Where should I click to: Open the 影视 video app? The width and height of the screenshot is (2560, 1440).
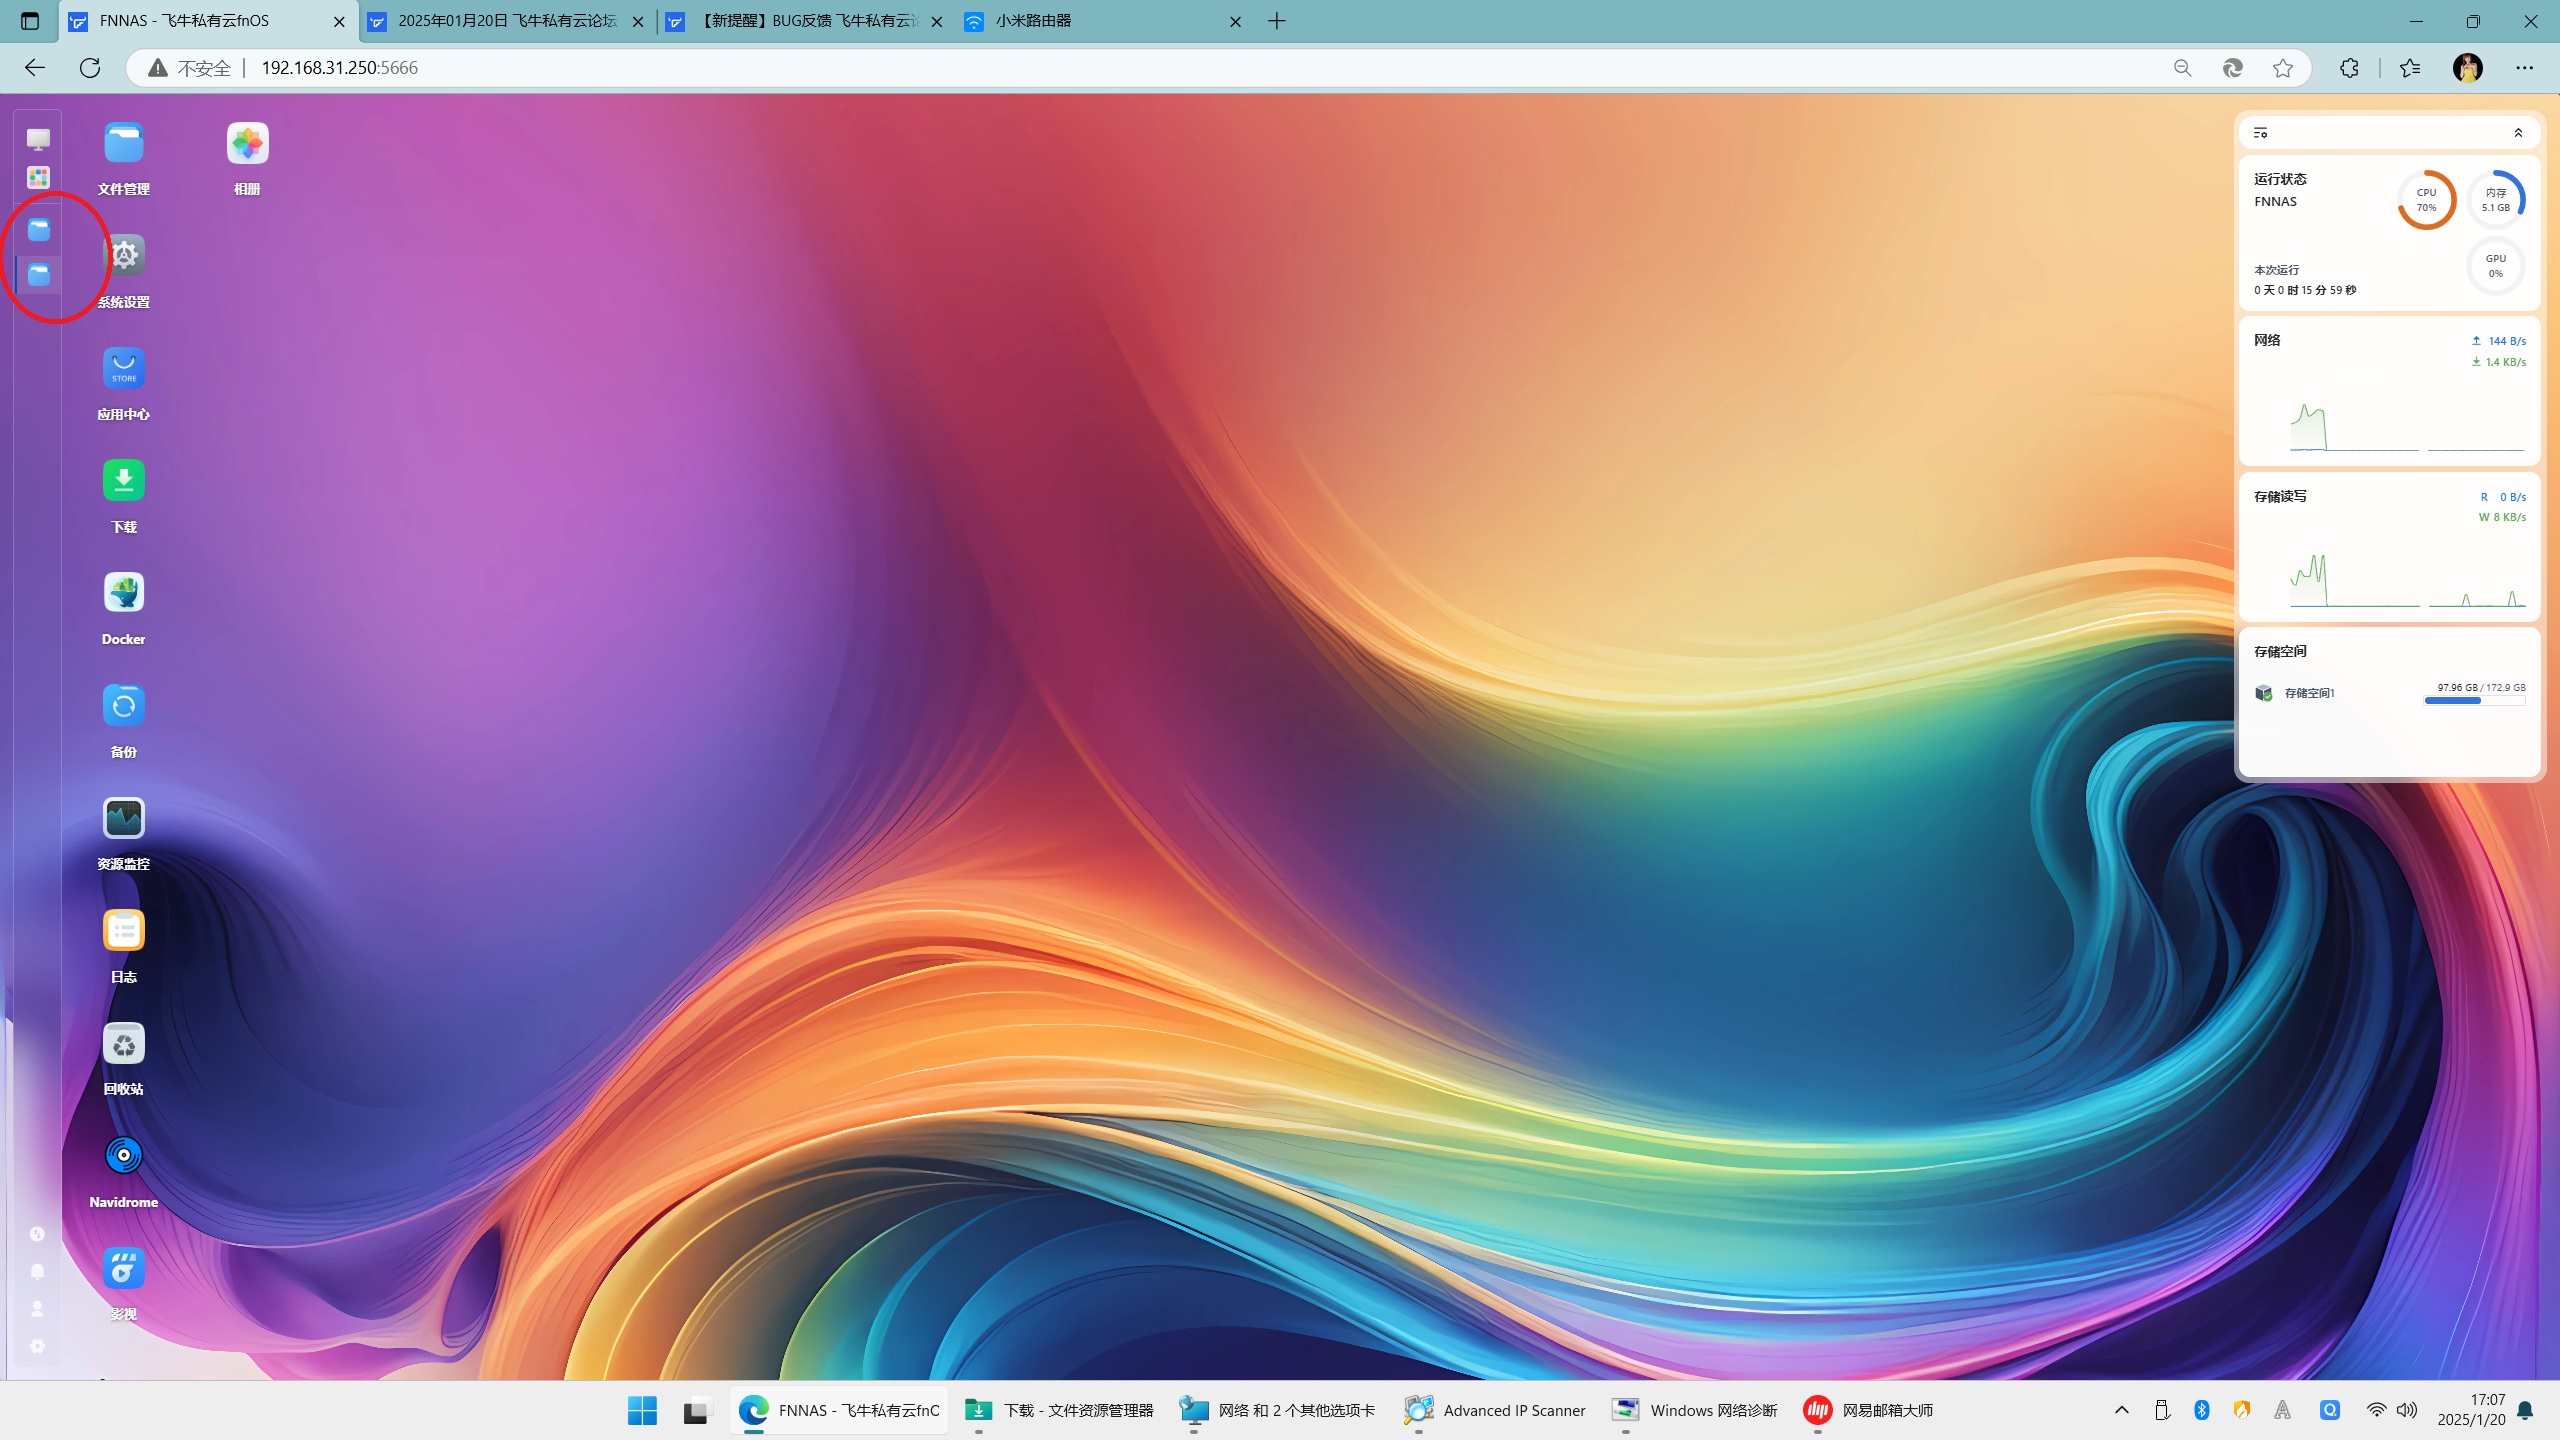pyautogui.click(x=124, y=1269)
